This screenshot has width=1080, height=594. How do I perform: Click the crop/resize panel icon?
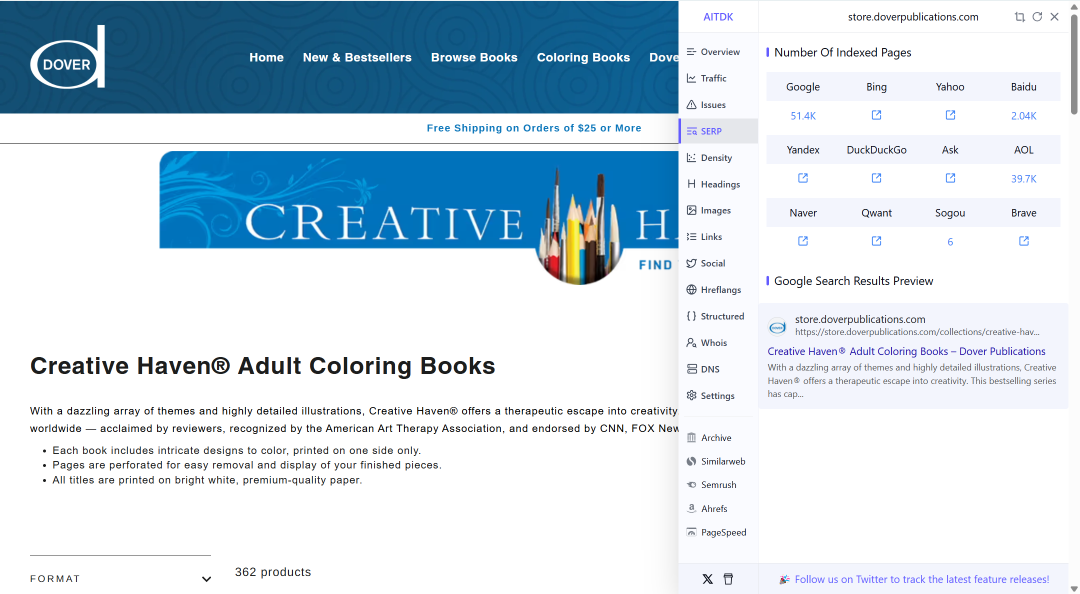pos(1019,17)
